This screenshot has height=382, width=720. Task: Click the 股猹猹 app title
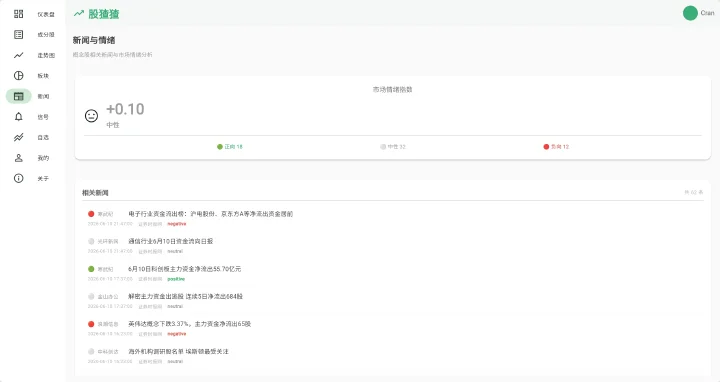point(104,14)
